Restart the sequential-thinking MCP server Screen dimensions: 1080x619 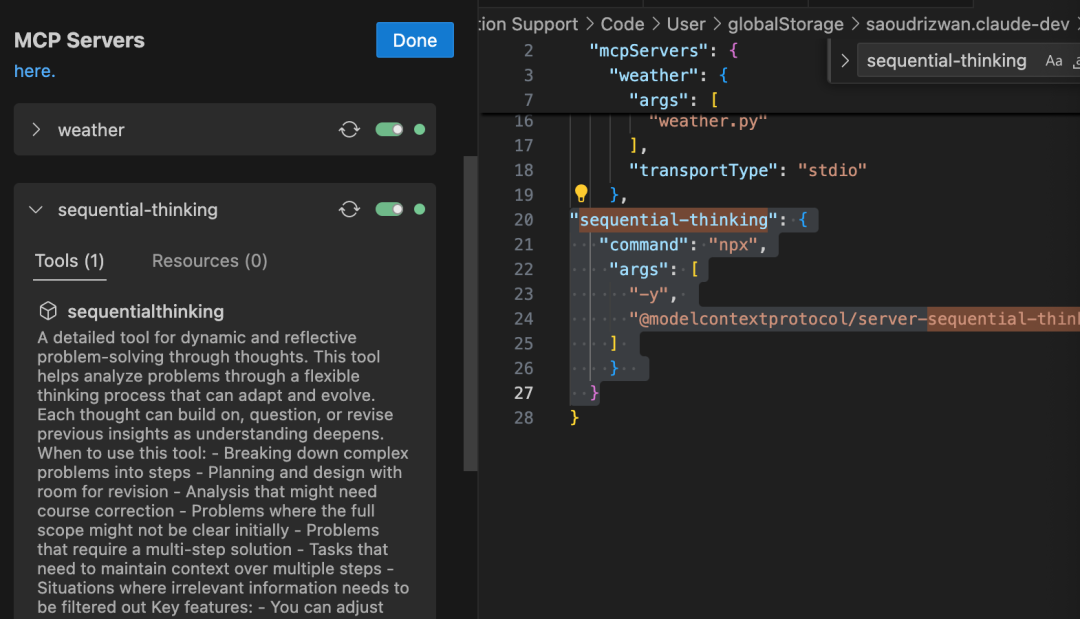pyautogui.click(x=349, y=210)
